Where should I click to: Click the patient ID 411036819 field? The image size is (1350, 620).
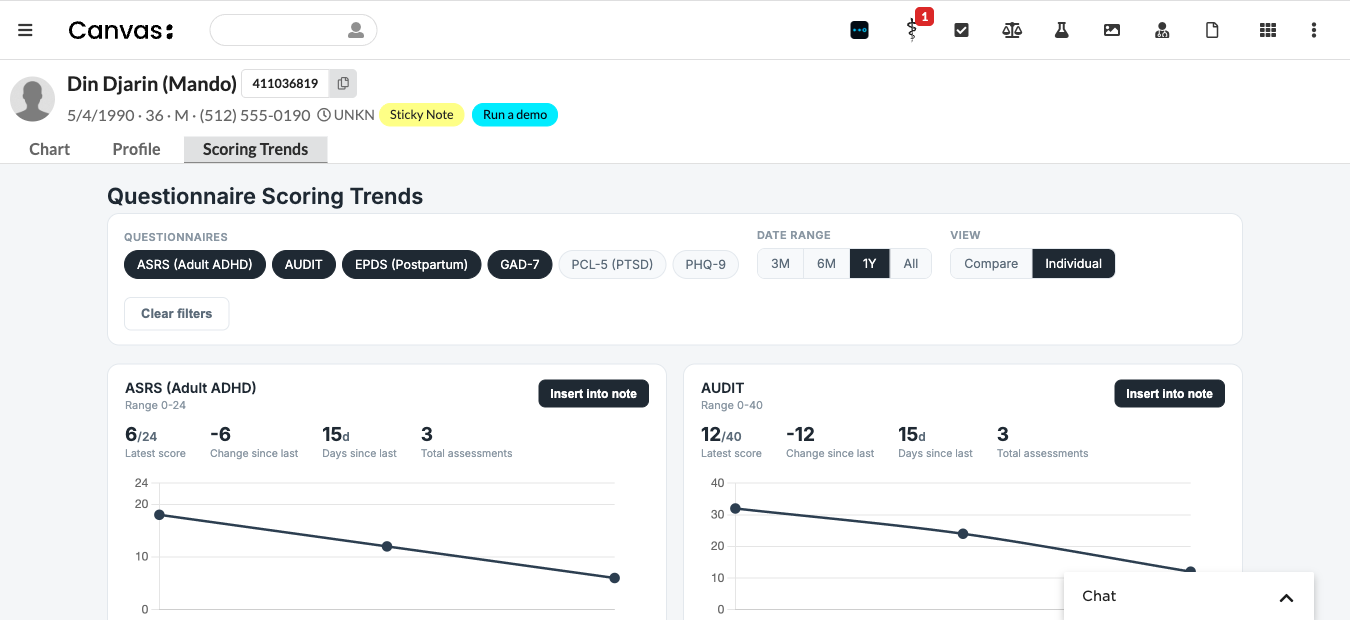[x=285, y=83]
